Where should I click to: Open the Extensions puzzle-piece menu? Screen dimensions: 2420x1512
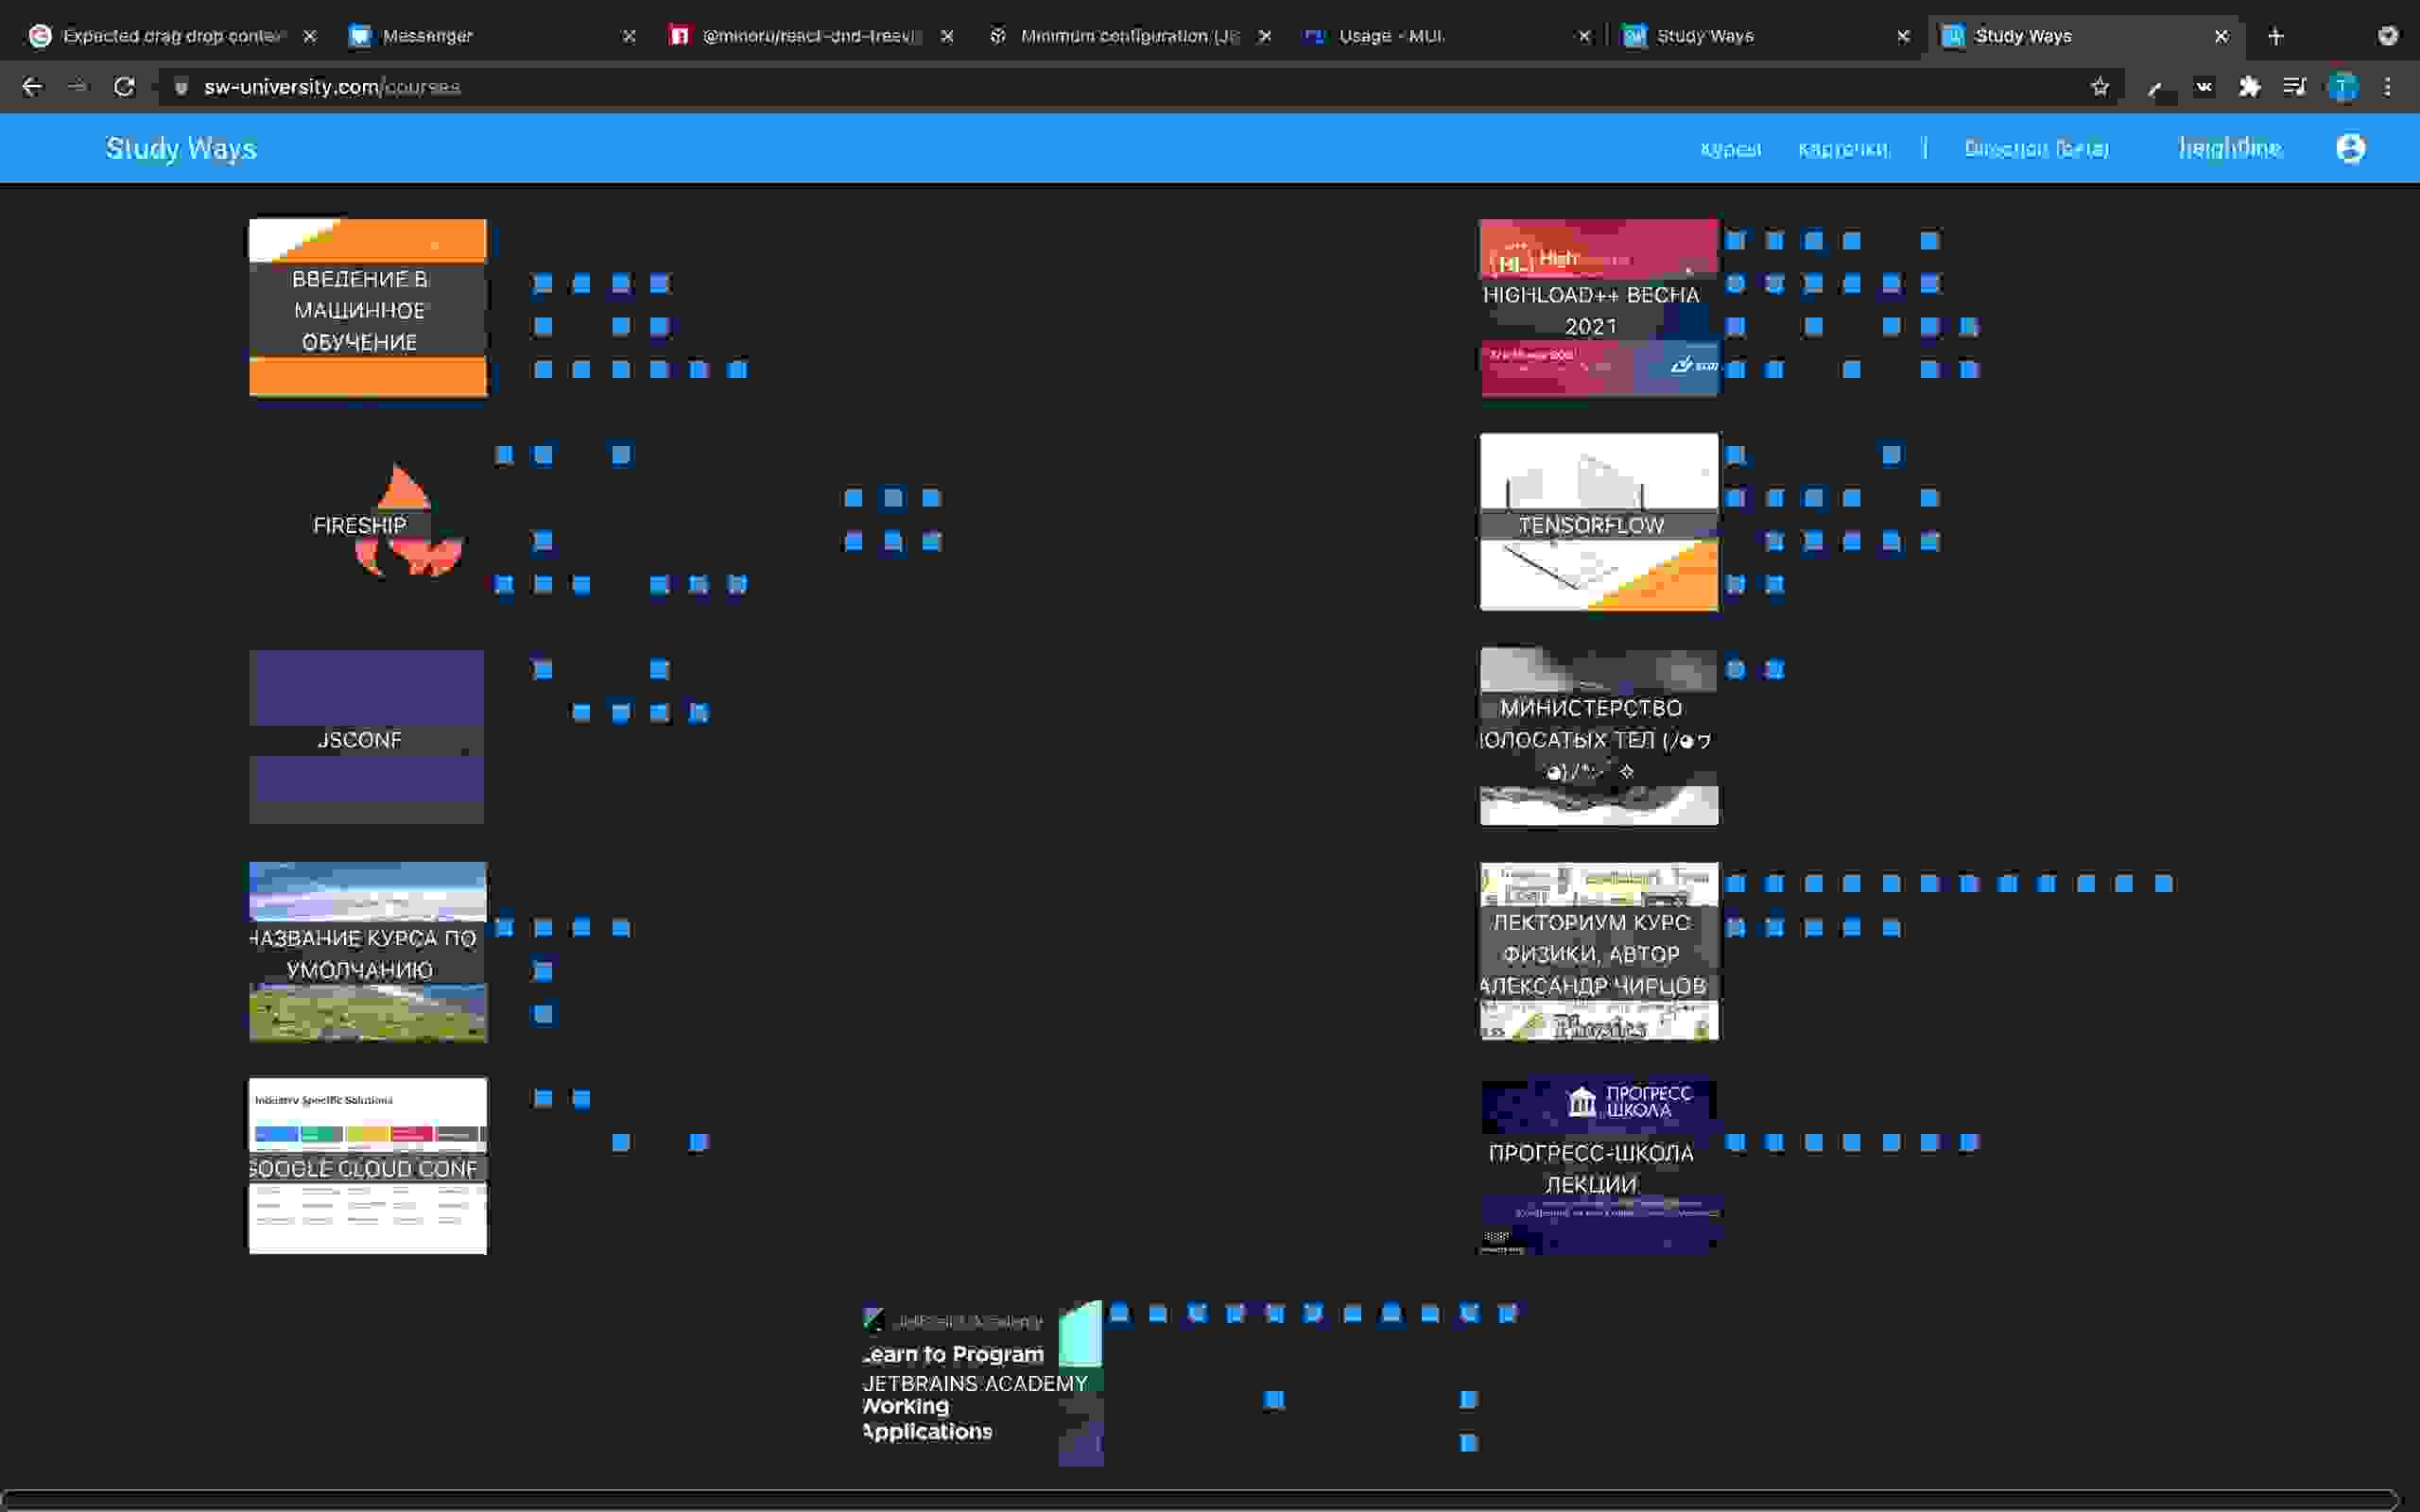coord(2249,87)
